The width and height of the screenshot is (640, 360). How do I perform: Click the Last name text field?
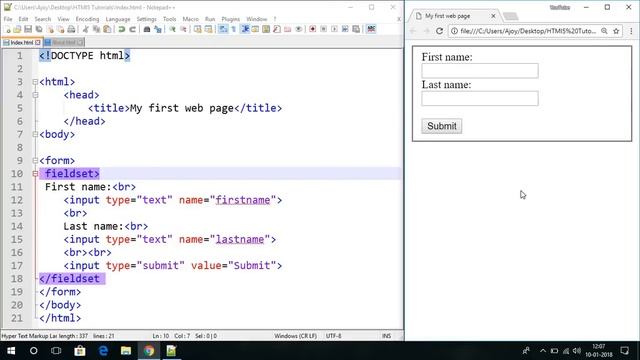click(x=480, y=98)
